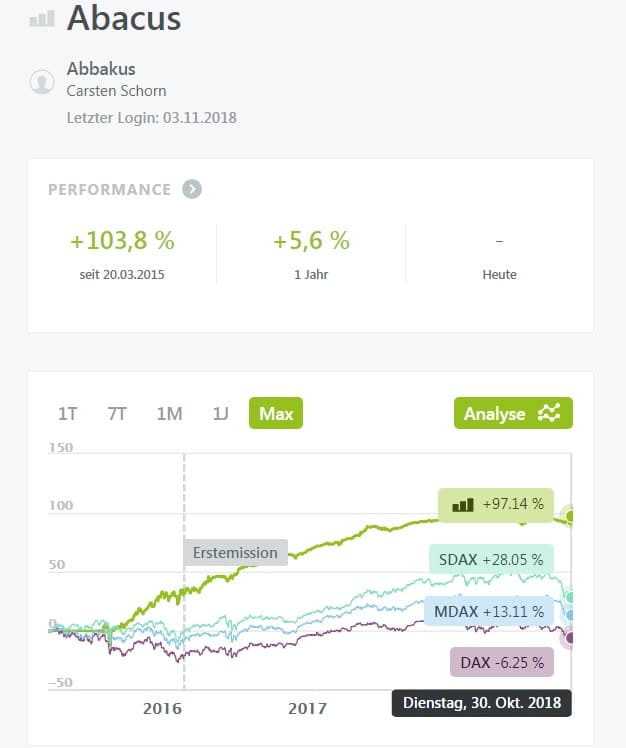626x748 pixels.
Task: Click the user avatar icon next to Abbakus
Action: (42, 82)
